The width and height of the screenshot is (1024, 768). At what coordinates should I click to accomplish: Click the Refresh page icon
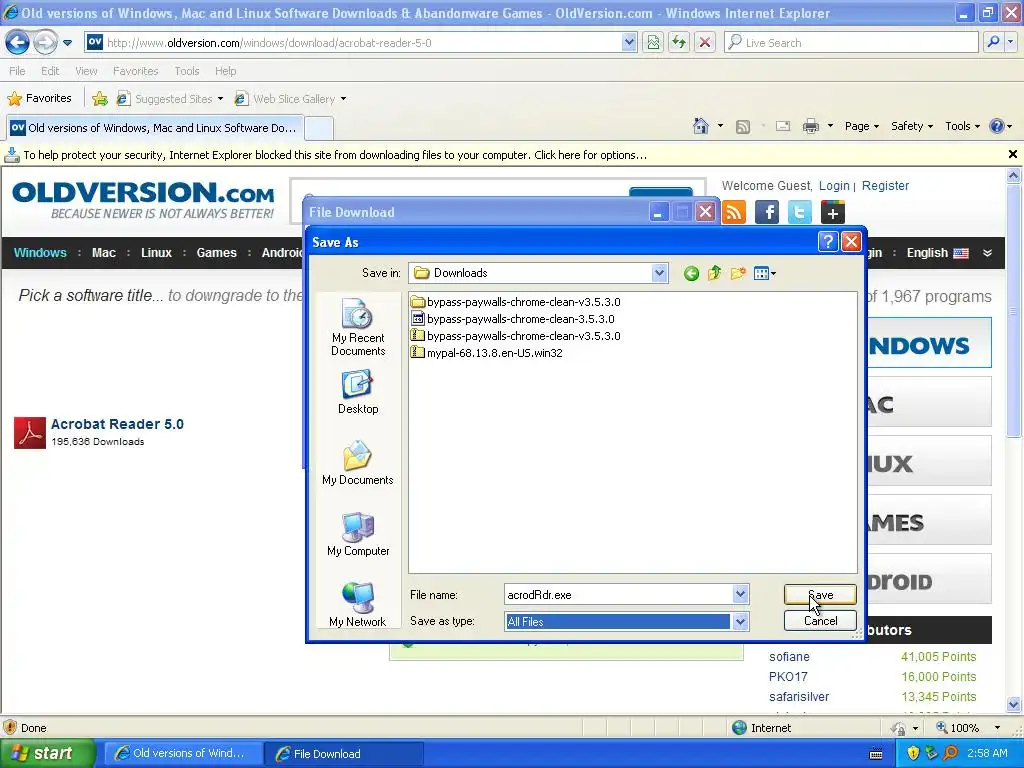pos(679,42)
